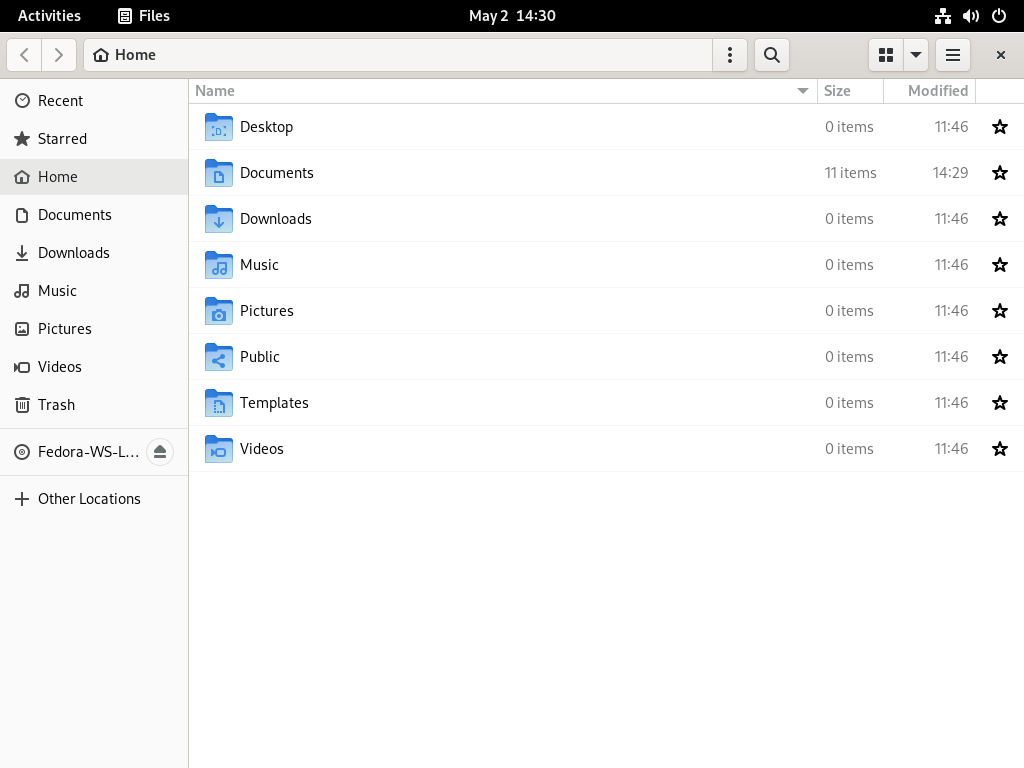Image resolution: width=1024 pixels, height=768 pixels.
Task: Toggle star on Videos folder
Action: (999, 449)
